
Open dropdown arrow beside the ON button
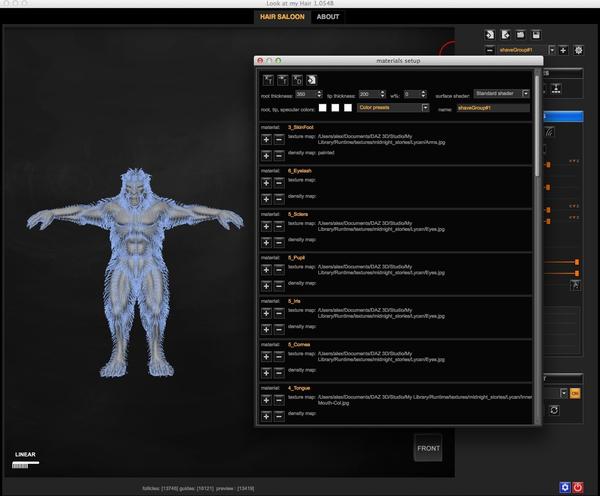click(x=564, y=393)
